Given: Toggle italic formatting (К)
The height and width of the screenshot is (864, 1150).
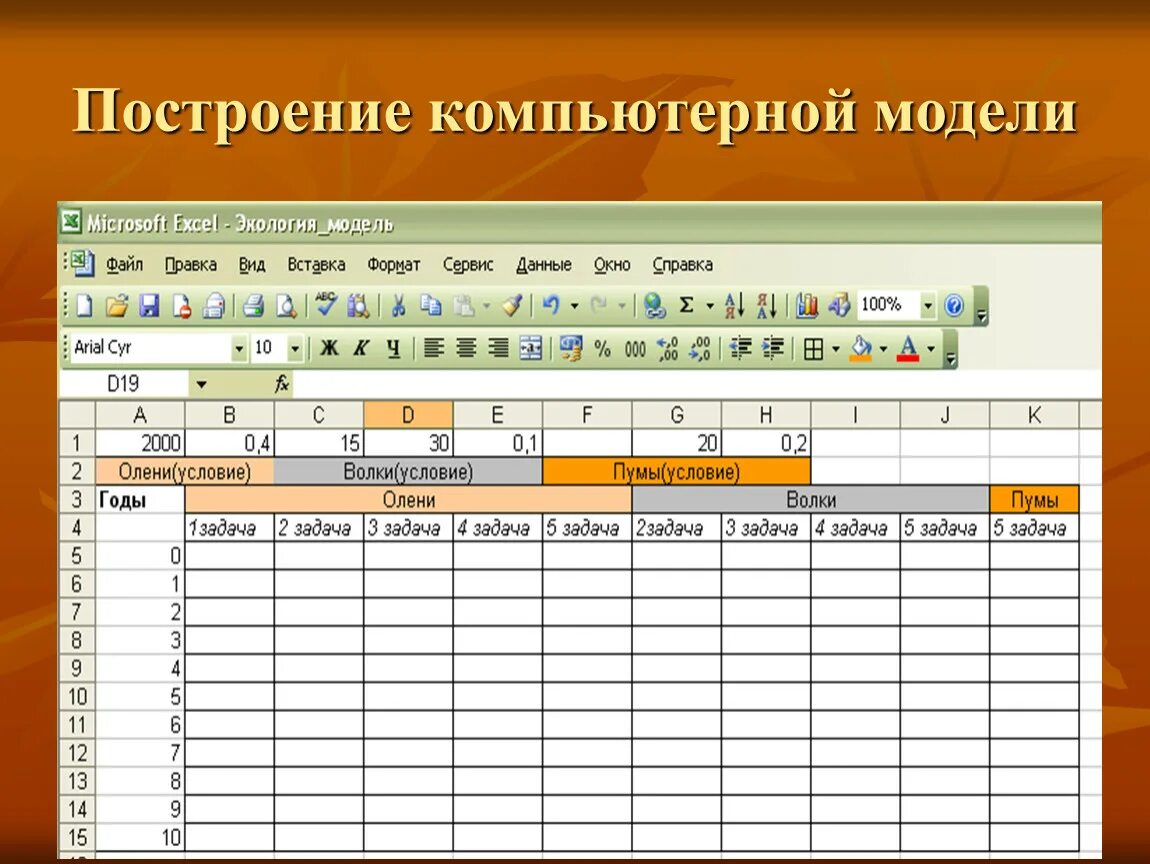Looking at the screenshot, I should point(361,348).
